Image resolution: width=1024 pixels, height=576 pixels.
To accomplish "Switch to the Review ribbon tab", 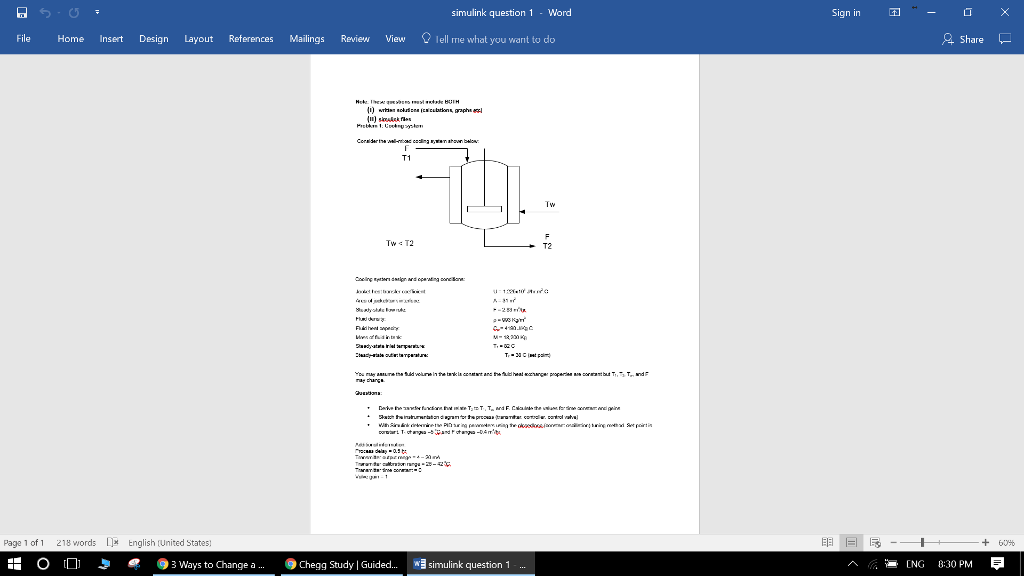I will (x=355, y=39).
